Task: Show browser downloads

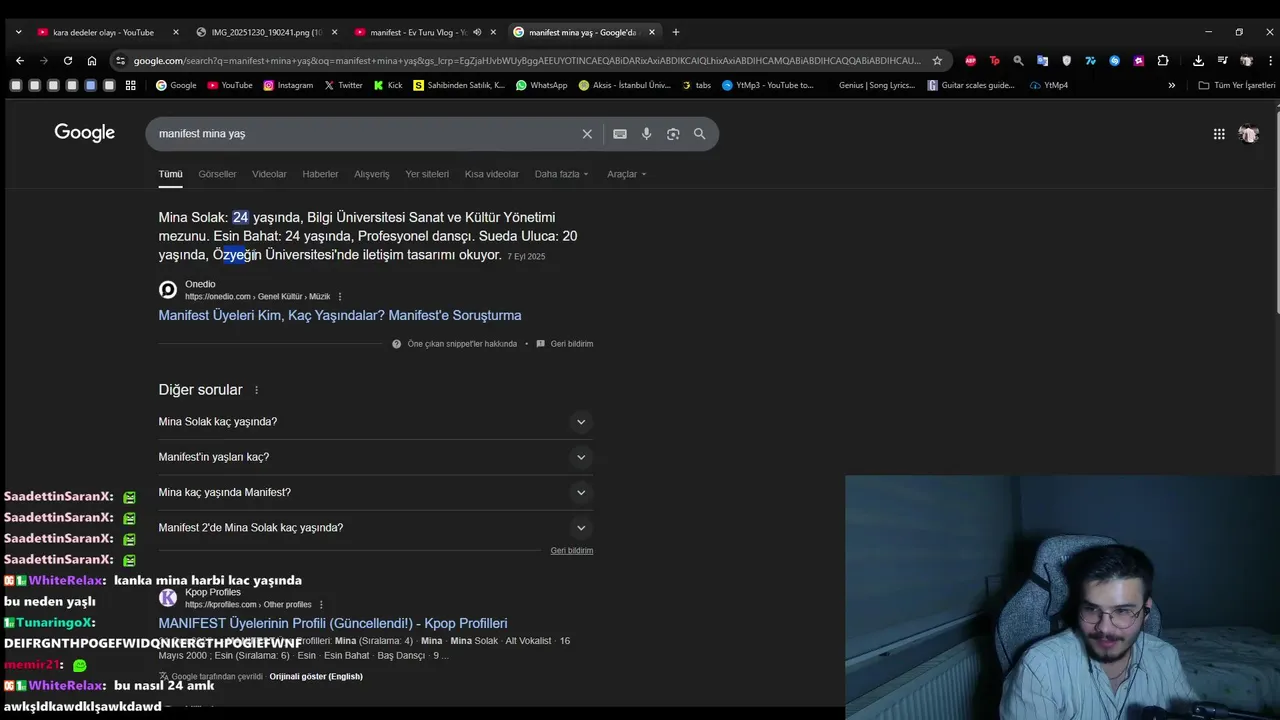Action: [x=1198, y=60]
